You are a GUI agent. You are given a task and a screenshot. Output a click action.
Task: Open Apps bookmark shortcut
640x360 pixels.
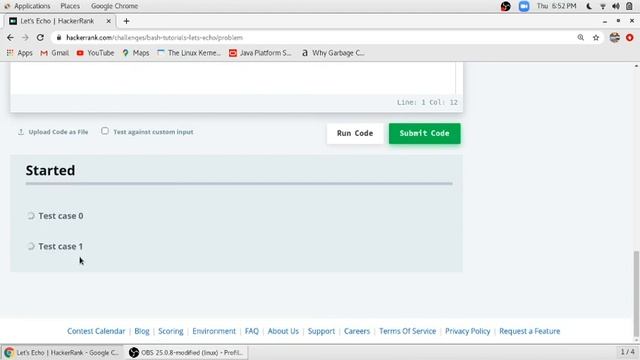tap(20, 53)
